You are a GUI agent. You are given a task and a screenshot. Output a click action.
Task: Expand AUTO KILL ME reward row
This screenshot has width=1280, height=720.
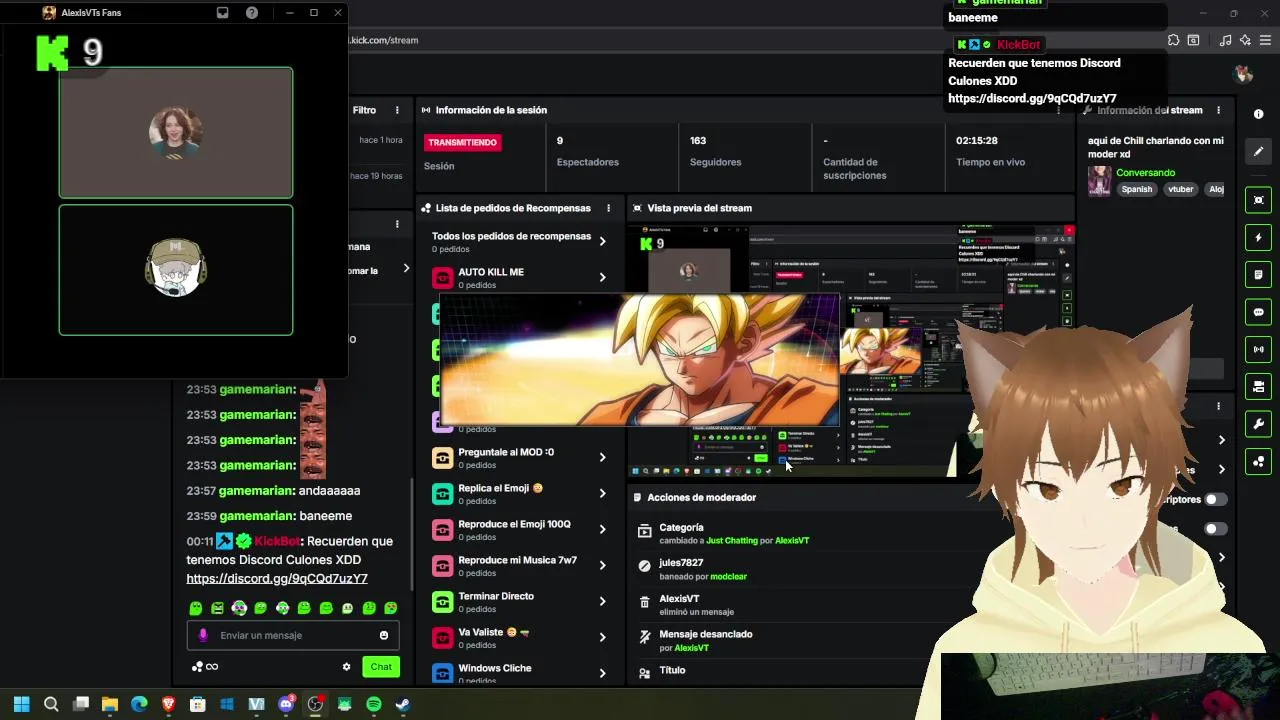tap(602, 277)
